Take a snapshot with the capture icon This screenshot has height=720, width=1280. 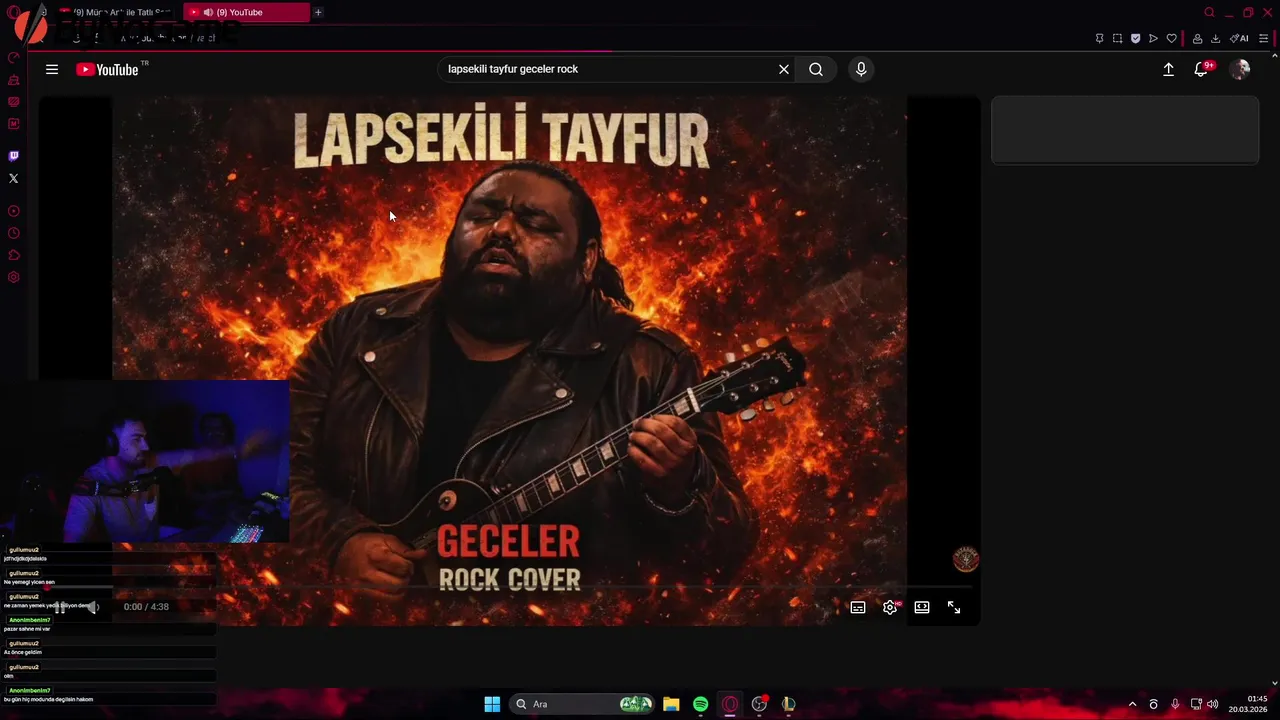pyautogui.click(x=1117, y=38)
